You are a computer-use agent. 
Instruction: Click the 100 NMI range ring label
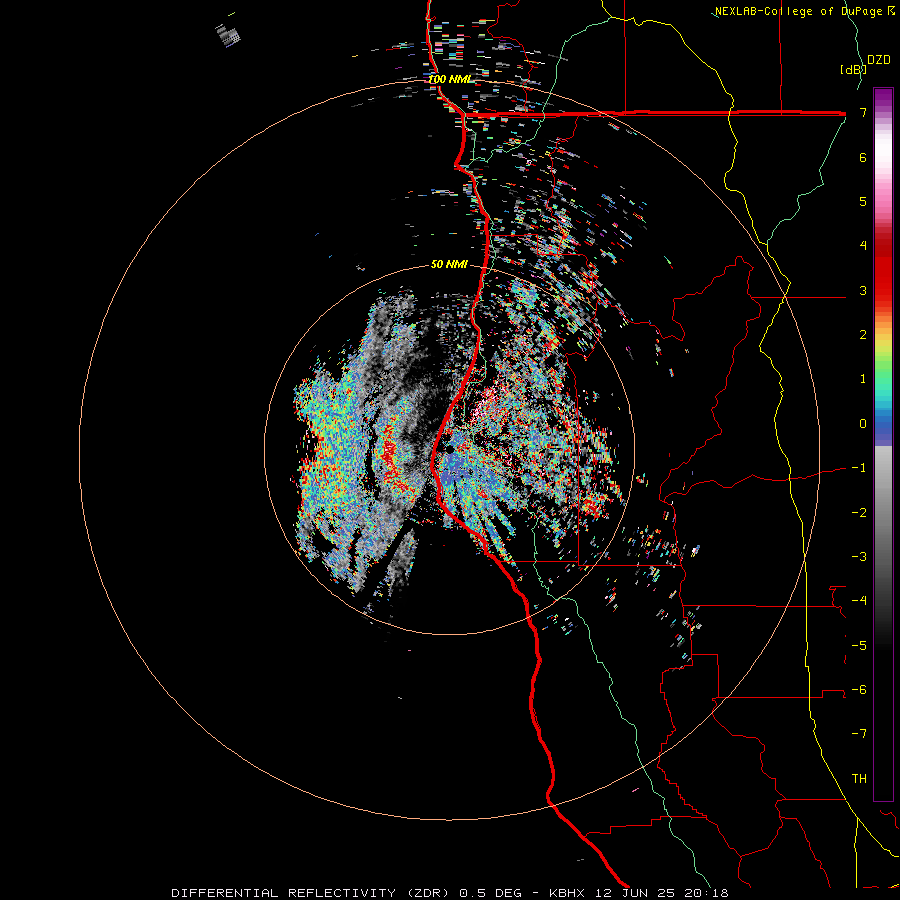click(449, 79)
